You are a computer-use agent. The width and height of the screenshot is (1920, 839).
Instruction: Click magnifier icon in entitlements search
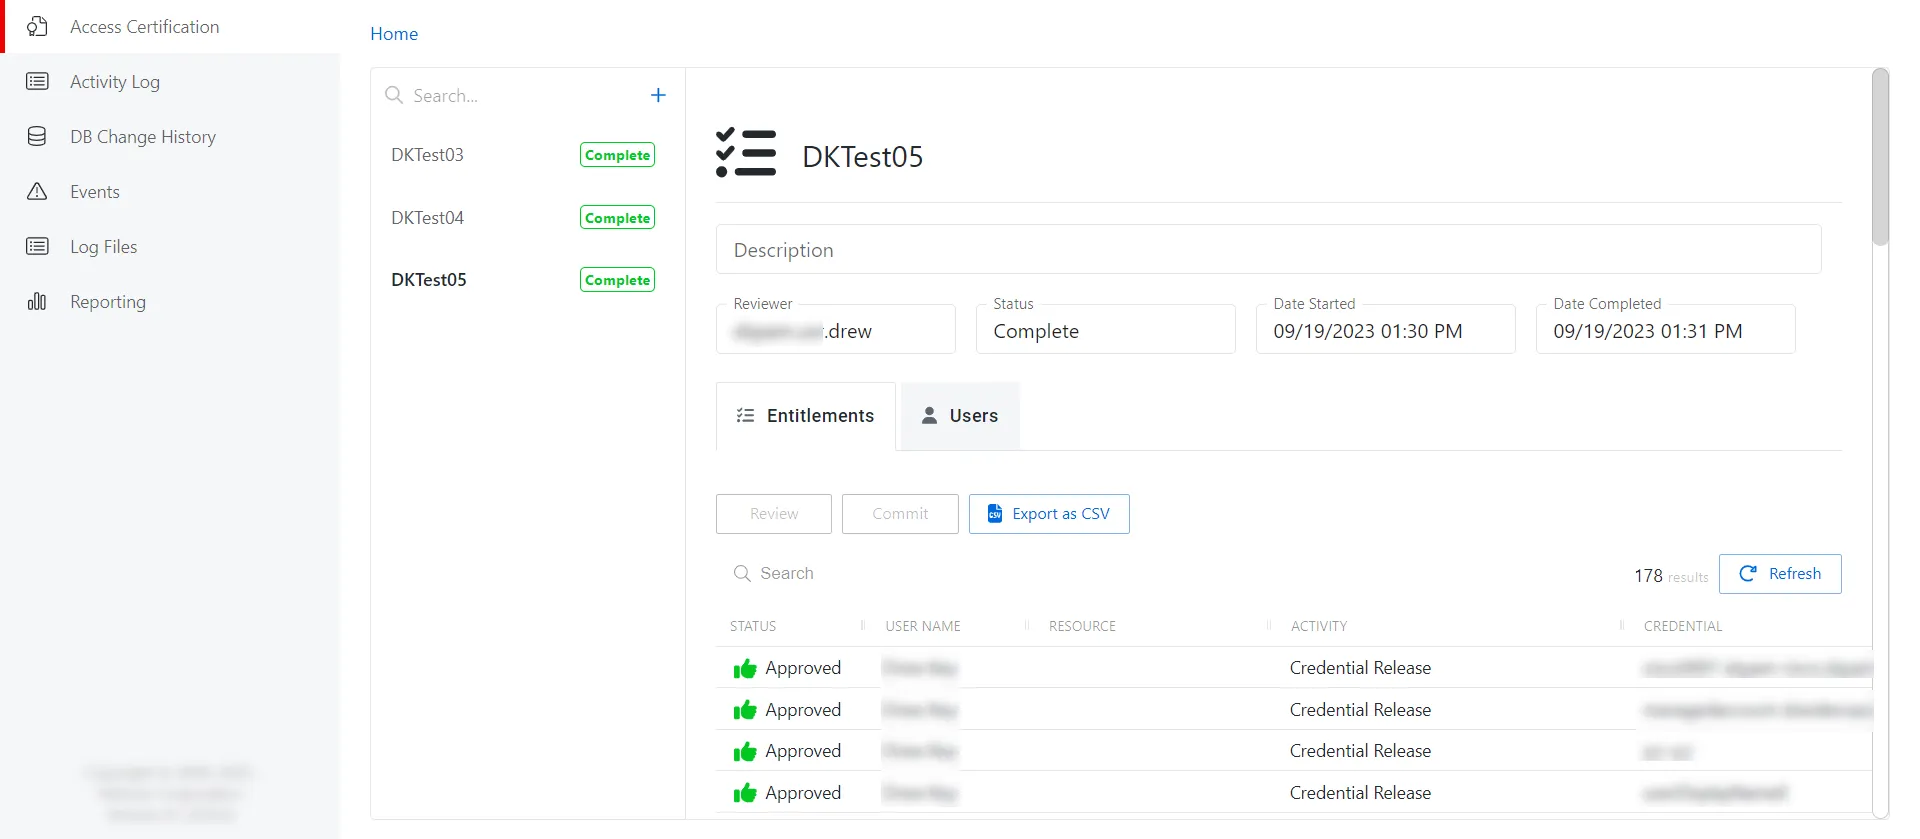(742, 573)
